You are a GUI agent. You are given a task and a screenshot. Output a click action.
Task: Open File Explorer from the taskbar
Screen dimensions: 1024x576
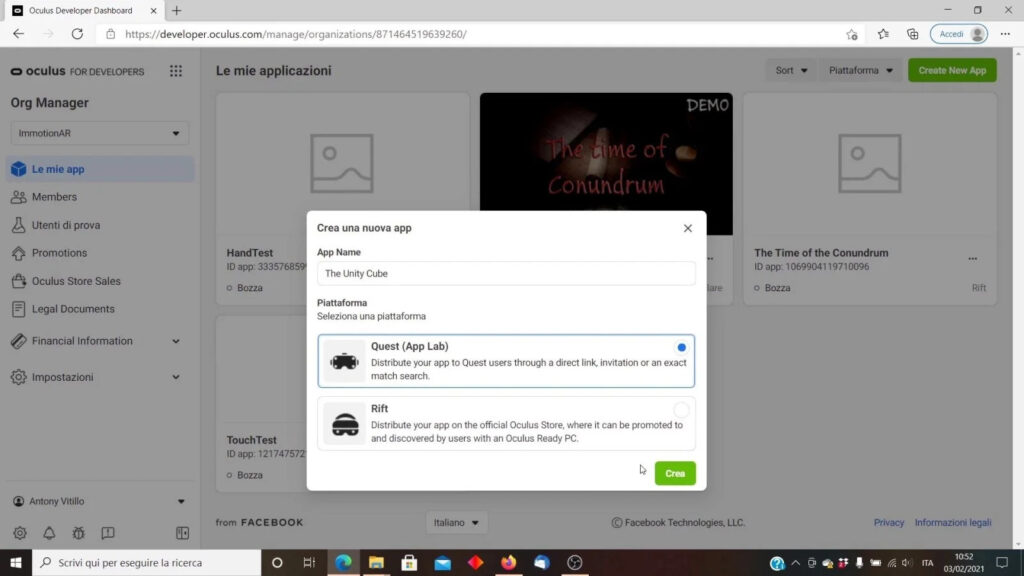(376, 562)
